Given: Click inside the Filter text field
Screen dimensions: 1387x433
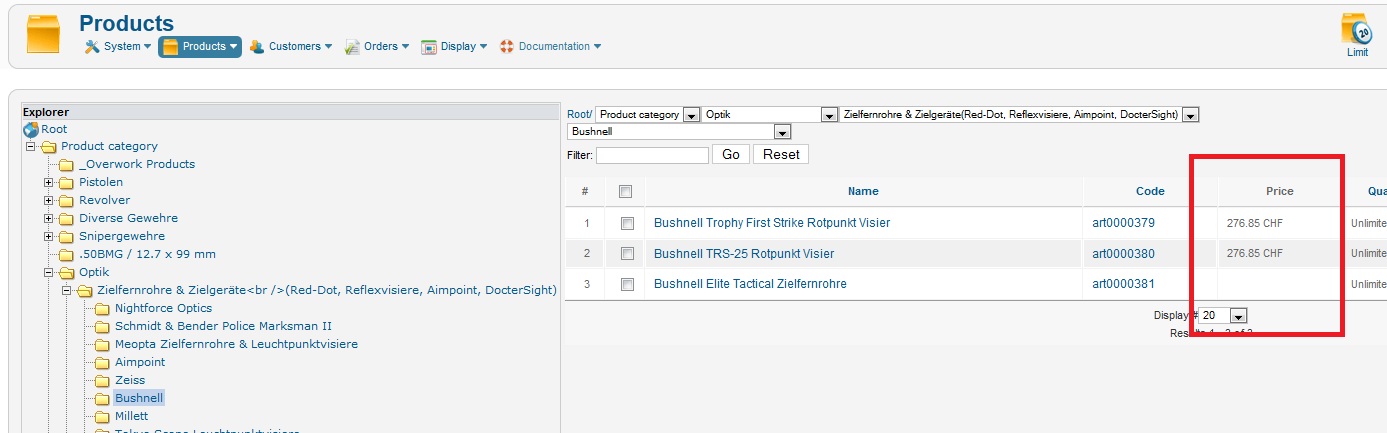Looking at the screenshot, I should [x=652, y=155].
